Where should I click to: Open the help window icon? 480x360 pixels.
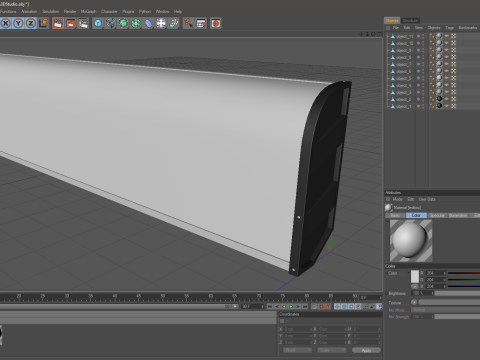point(201,23)
